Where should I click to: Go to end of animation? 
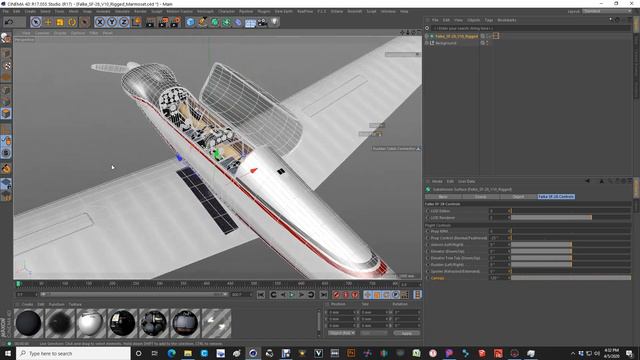323,294
